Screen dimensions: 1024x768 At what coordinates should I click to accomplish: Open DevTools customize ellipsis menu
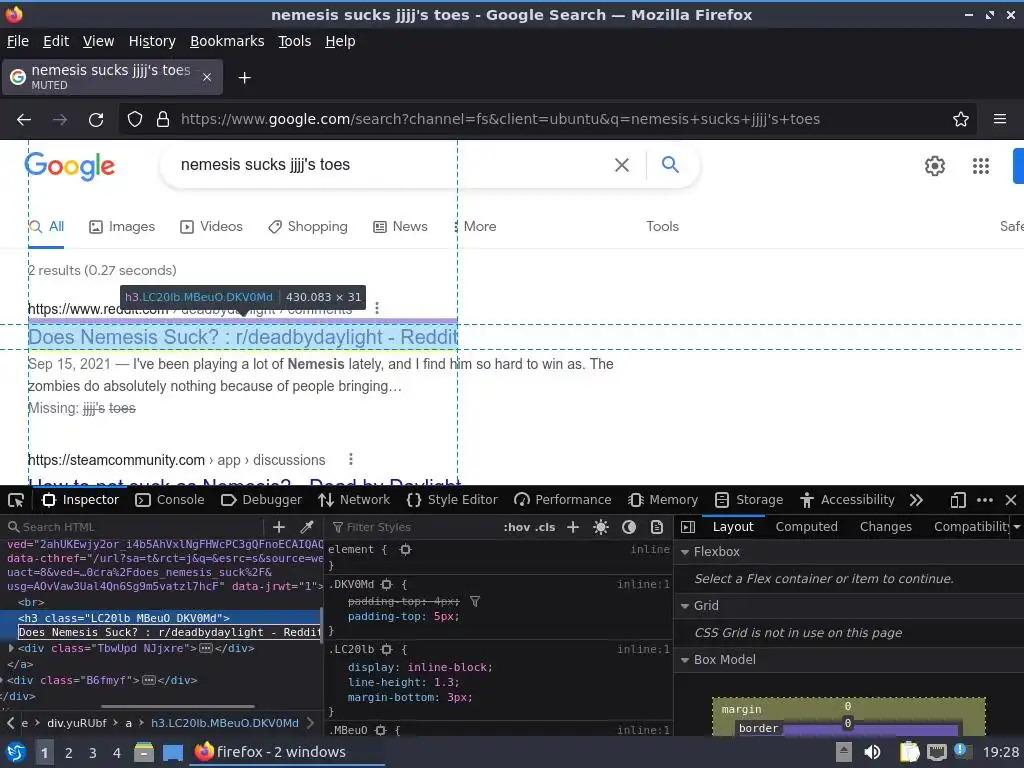(x=985, y=500)
